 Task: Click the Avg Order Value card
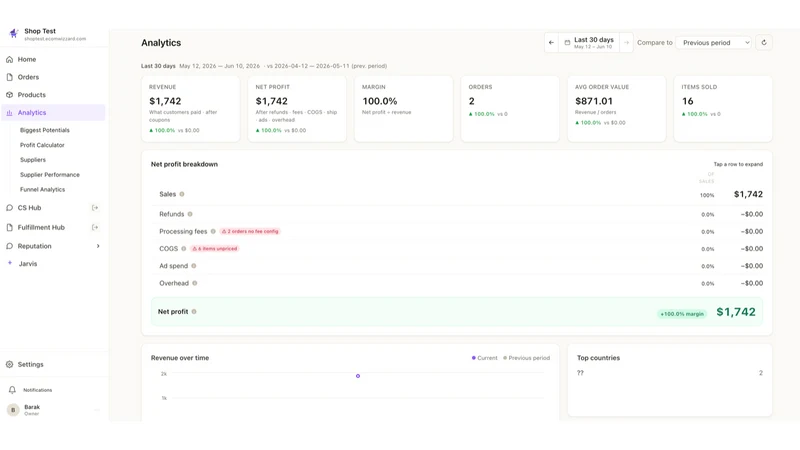[617, 109]
